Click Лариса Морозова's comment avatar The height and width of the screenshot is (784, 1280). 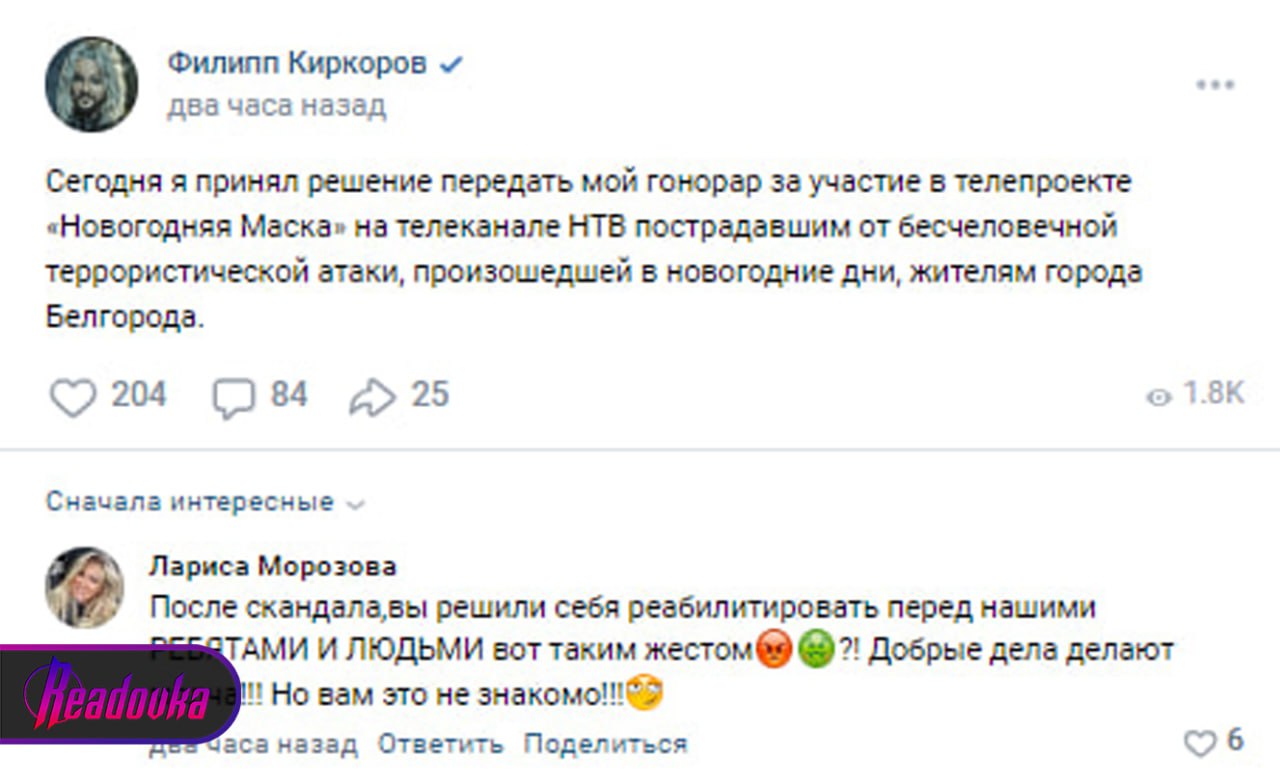pos(85,588)
